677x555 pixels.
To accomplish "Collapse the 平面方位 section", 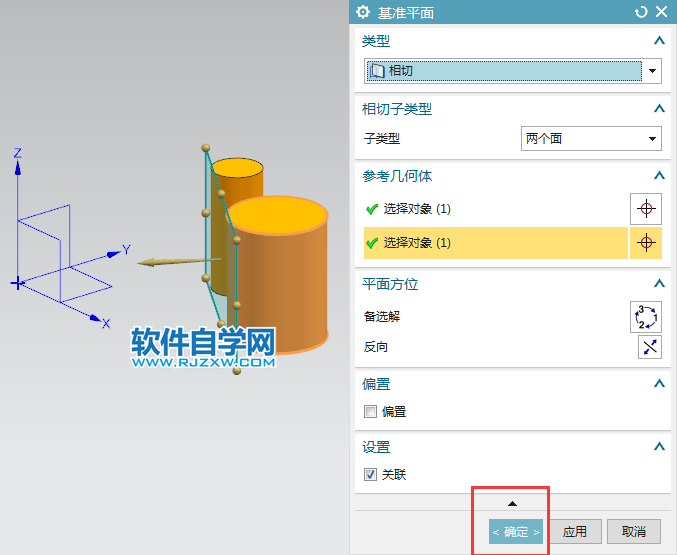I will pyautogui.click(x=659, y=283).
